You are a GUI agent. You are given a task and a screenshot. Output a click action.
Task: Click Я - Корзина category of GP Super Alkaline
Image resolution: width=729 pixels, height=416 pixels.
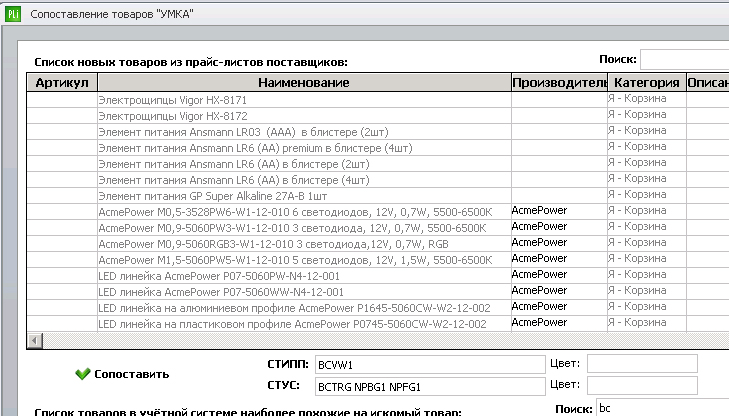pos(647,194)
